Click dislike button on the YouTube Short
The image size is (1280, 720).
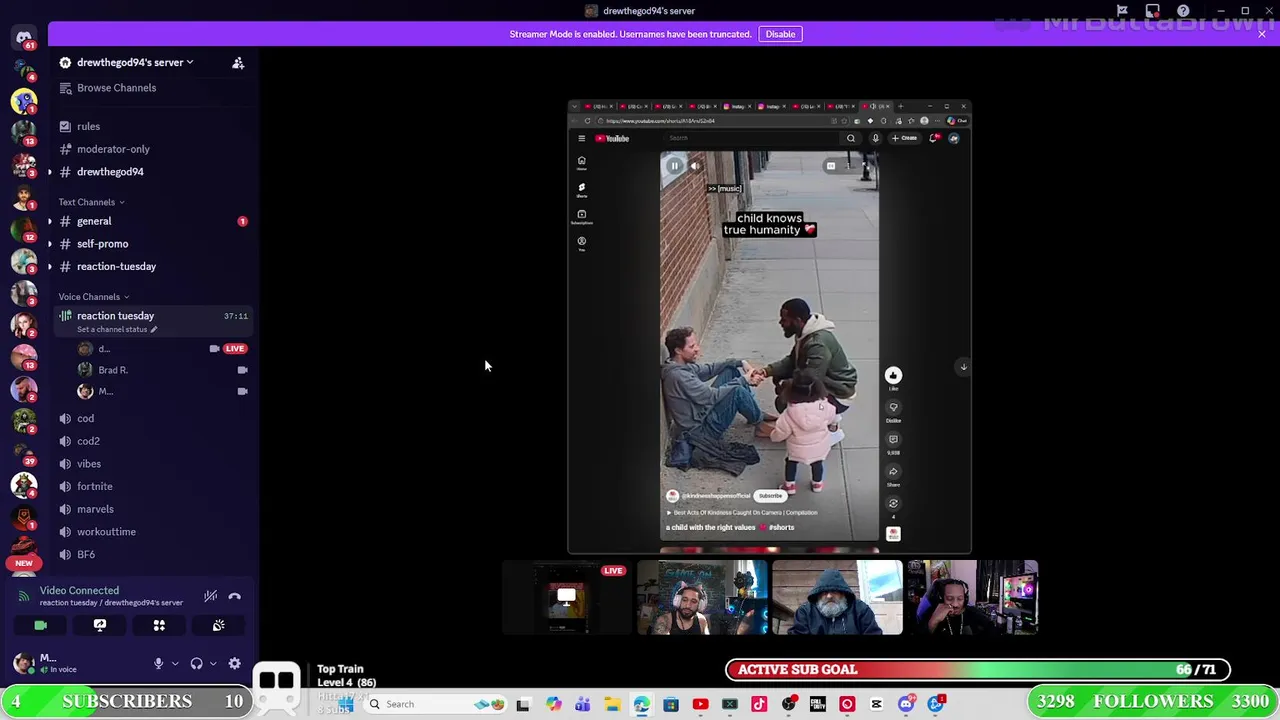(893, 407)
